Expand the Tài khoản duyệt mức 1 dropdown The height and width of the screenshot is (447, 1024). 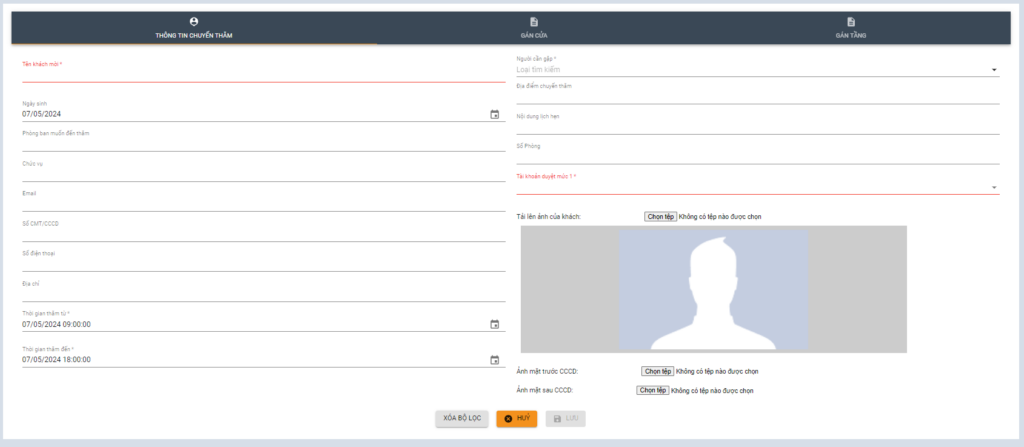click(x=994, y=187)
